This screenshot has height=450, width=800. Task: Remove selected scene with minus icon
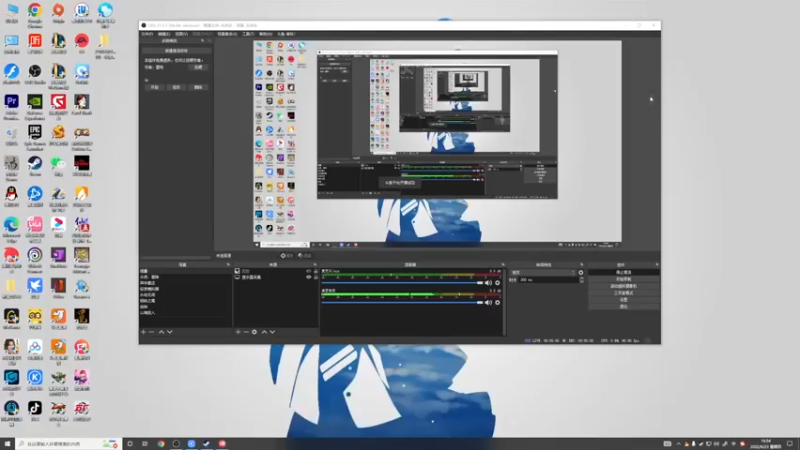click(152, 332)
